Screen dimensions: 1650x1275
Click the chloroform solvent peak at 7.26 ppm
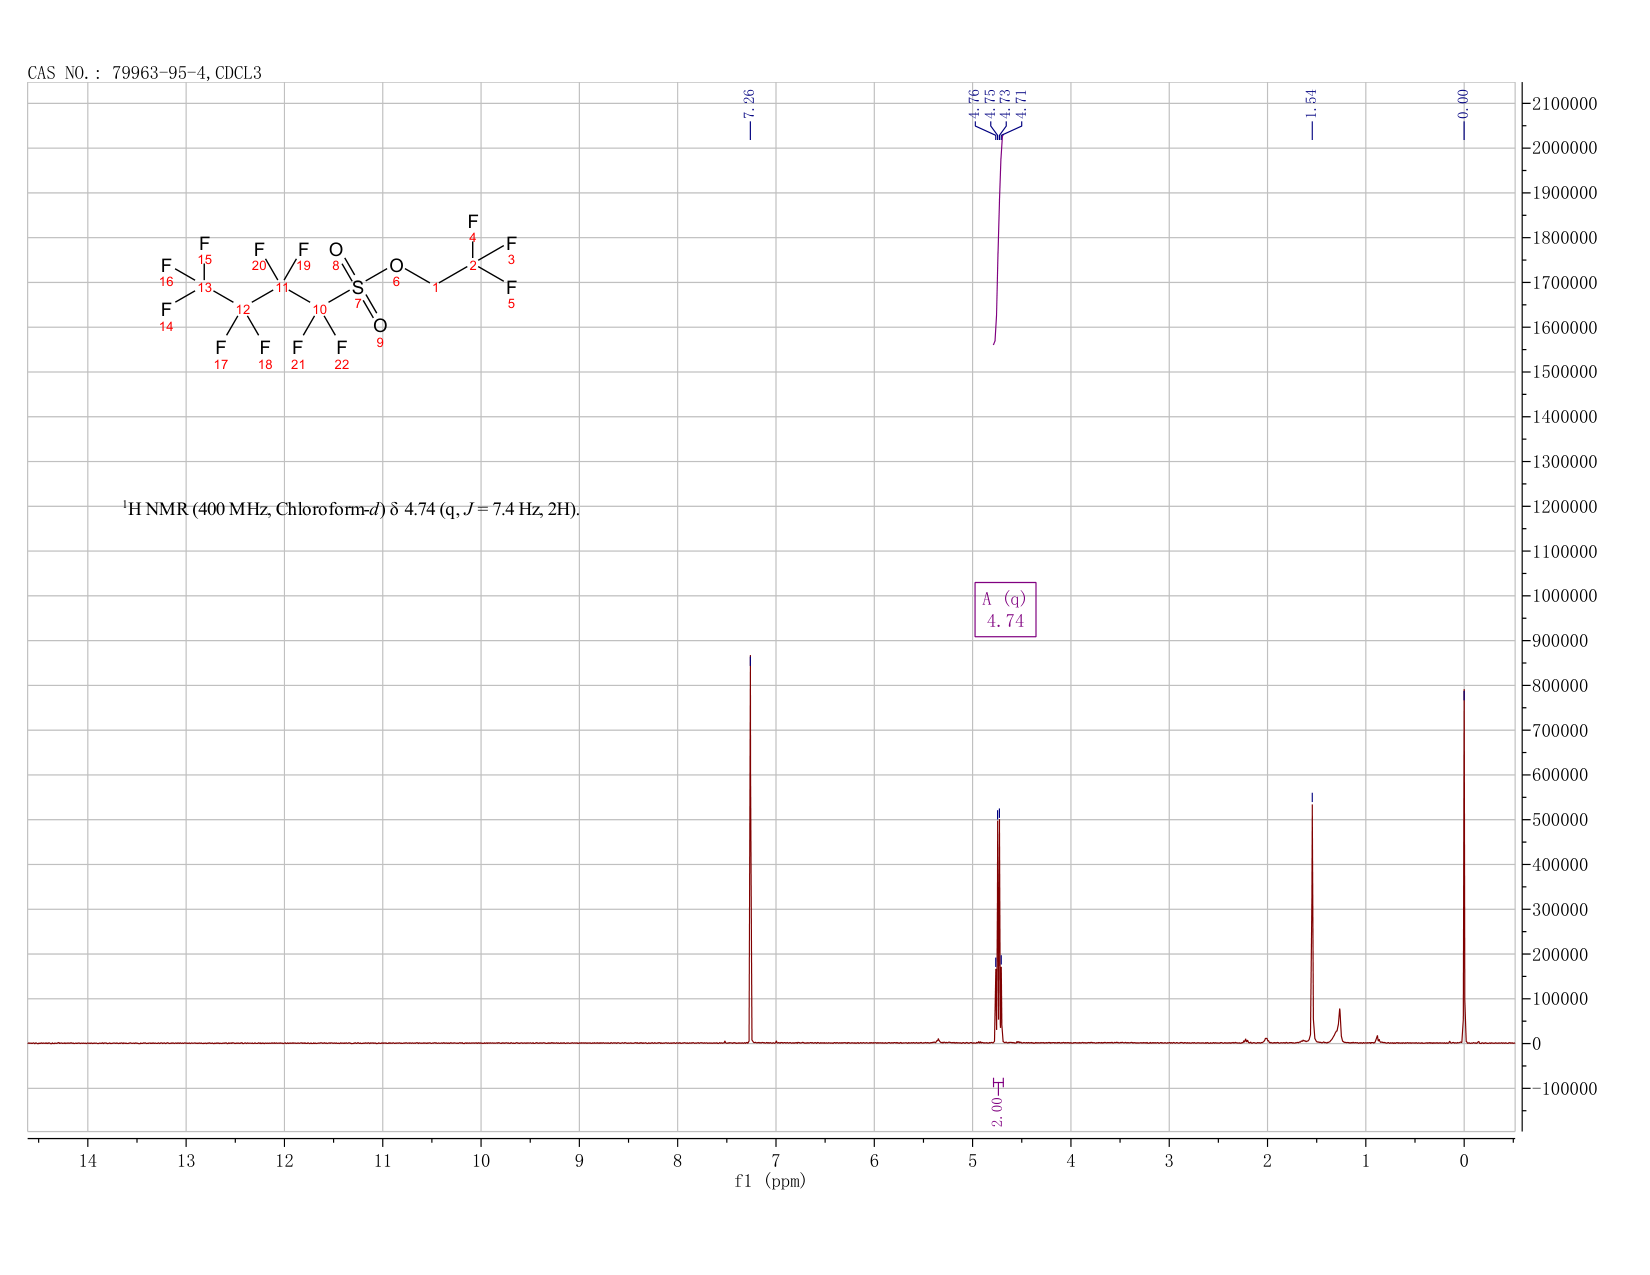pyautogui.click(x=750, y=850)
